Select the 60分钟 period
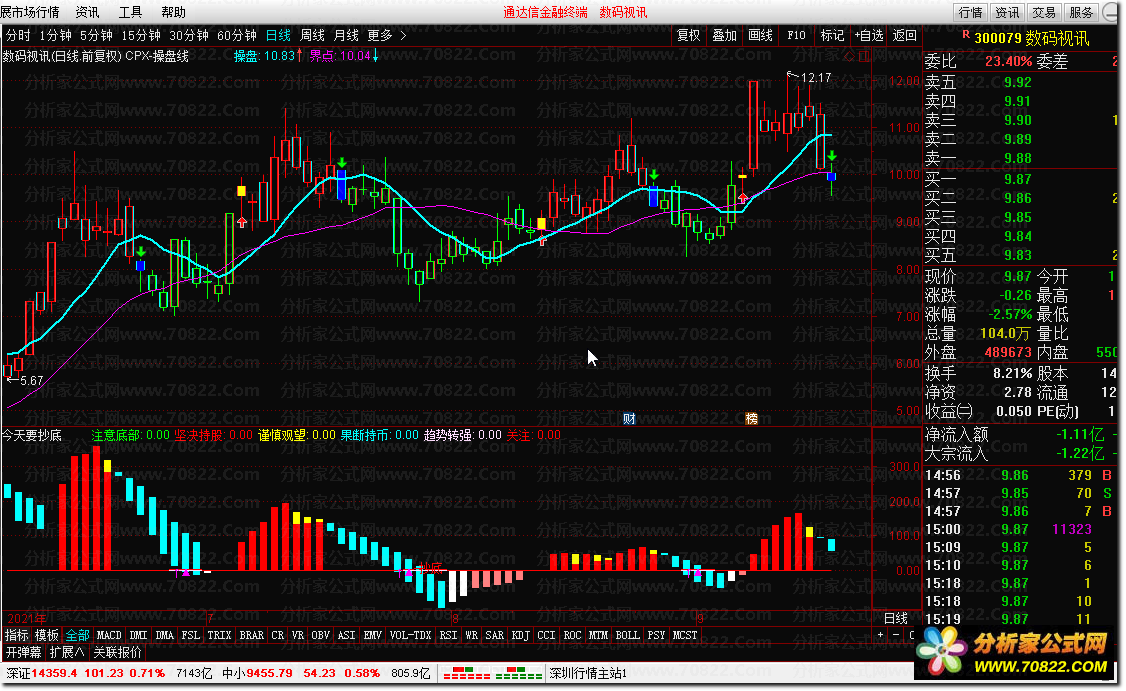This screenshot has height=691, width=1126. pyautogui.click(x=237, y=35)
